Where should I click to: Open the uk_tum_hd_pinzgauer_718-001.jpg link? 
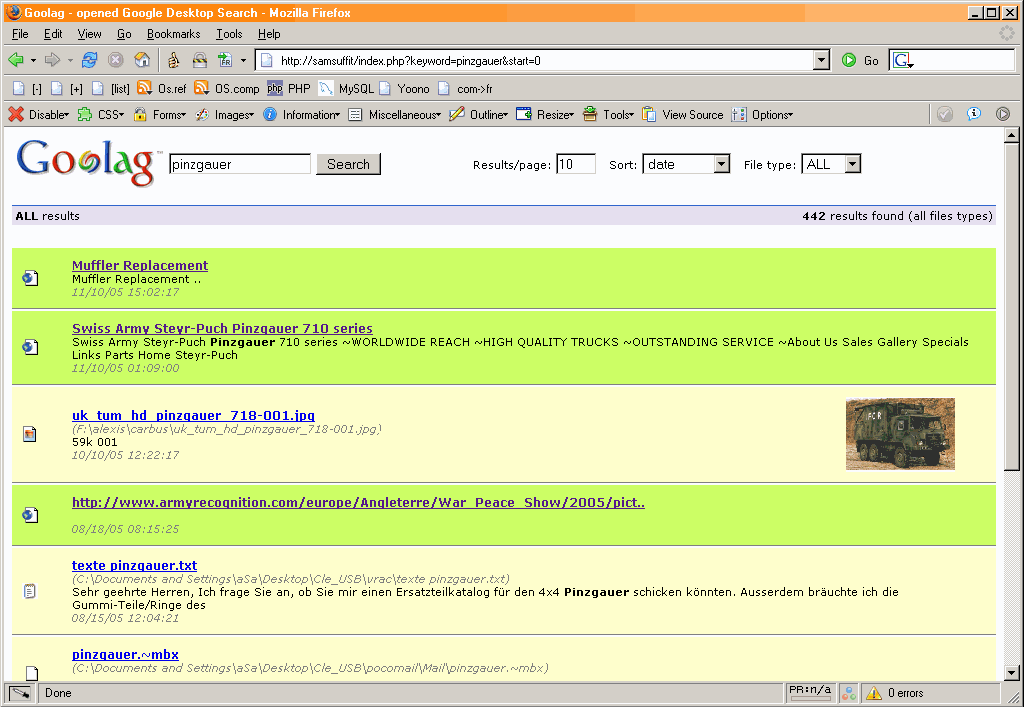click(x=193, y=415)
